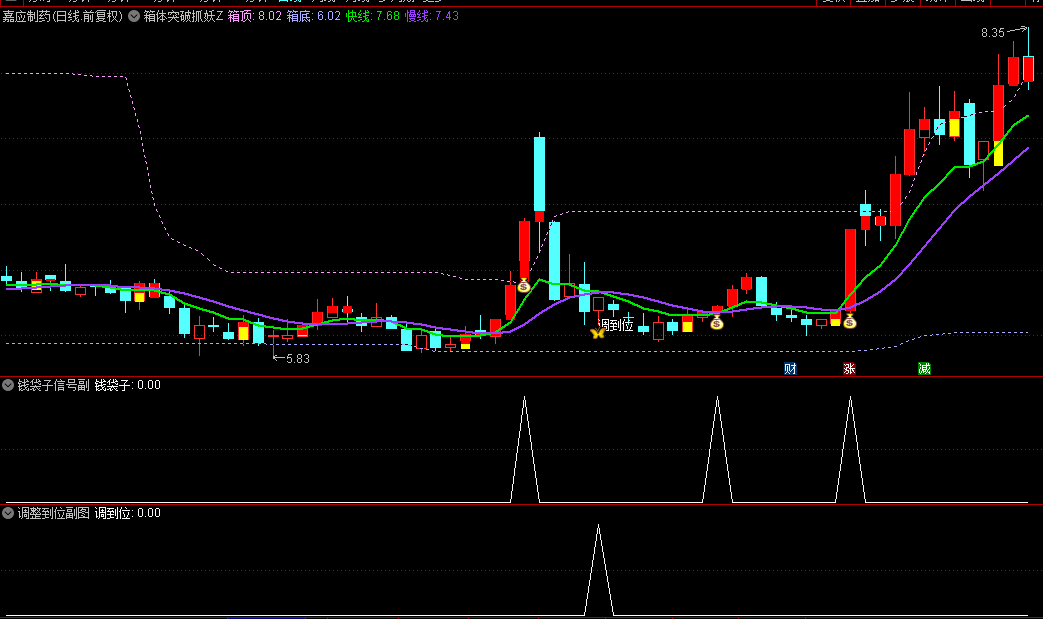Click the 8.35 high price arrow label
The width and height of the screenshot is (1043, 619).
993,33
